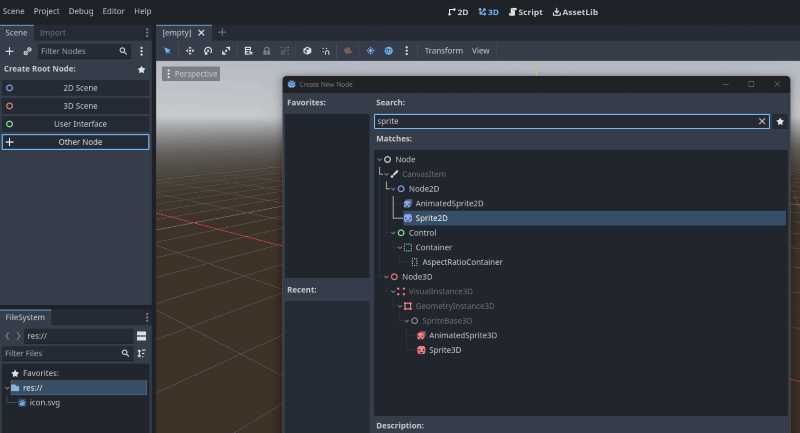Open sun and environment settings dots

[x=407, y=51]
